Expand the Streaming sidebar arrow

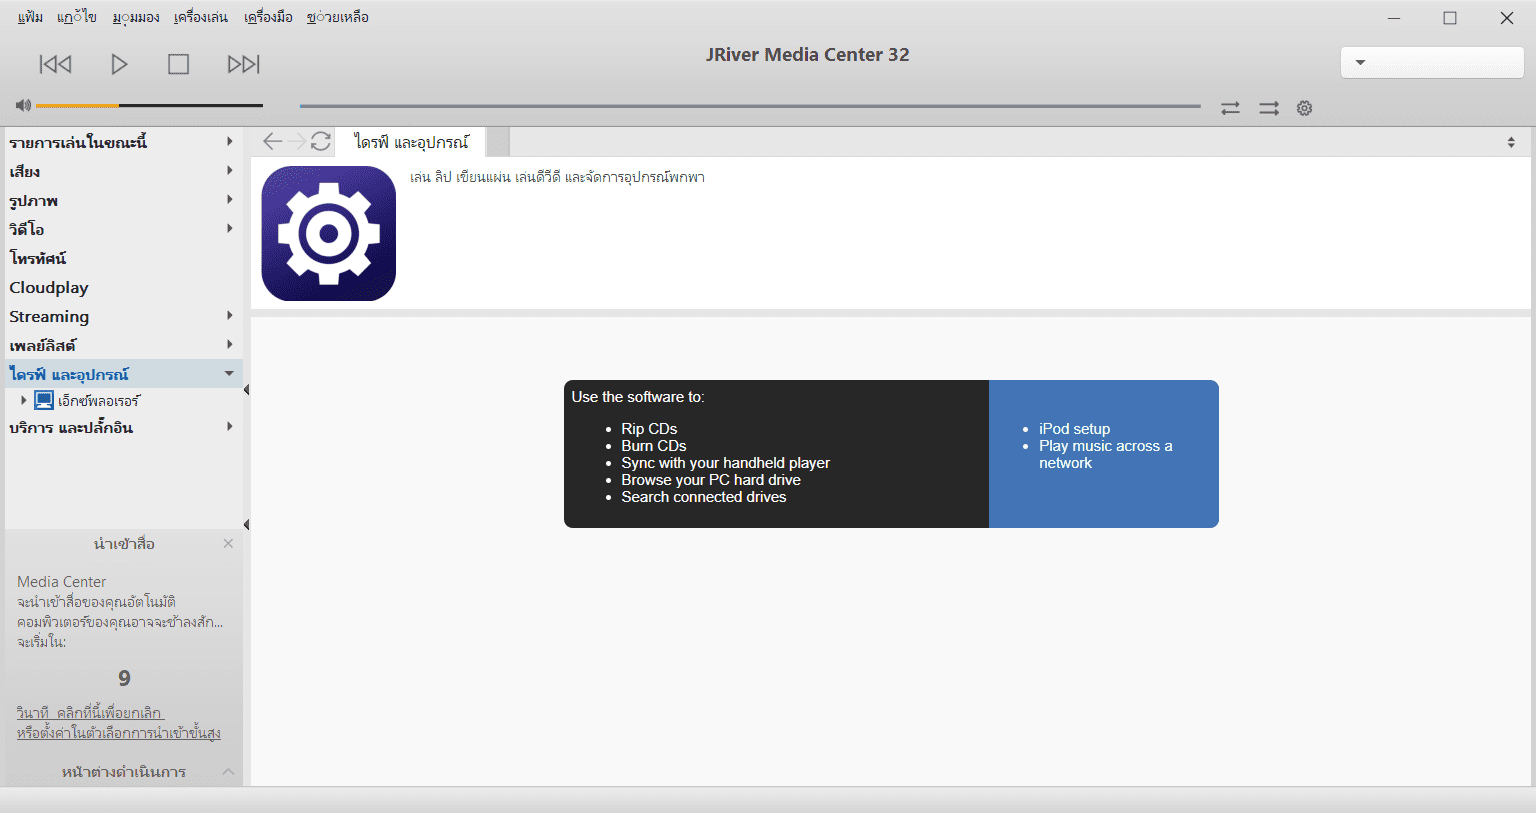pyautogui.click(x=230, y=316)
